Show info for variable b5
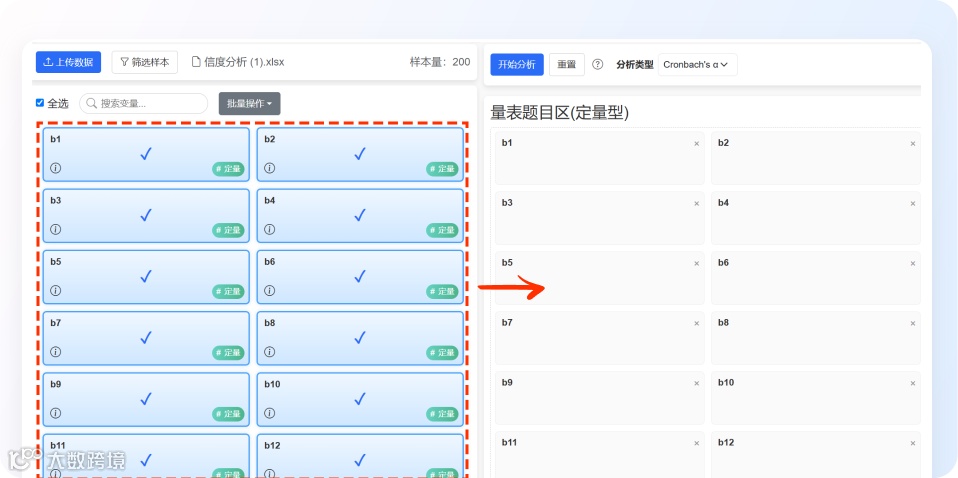 (56, 290)
